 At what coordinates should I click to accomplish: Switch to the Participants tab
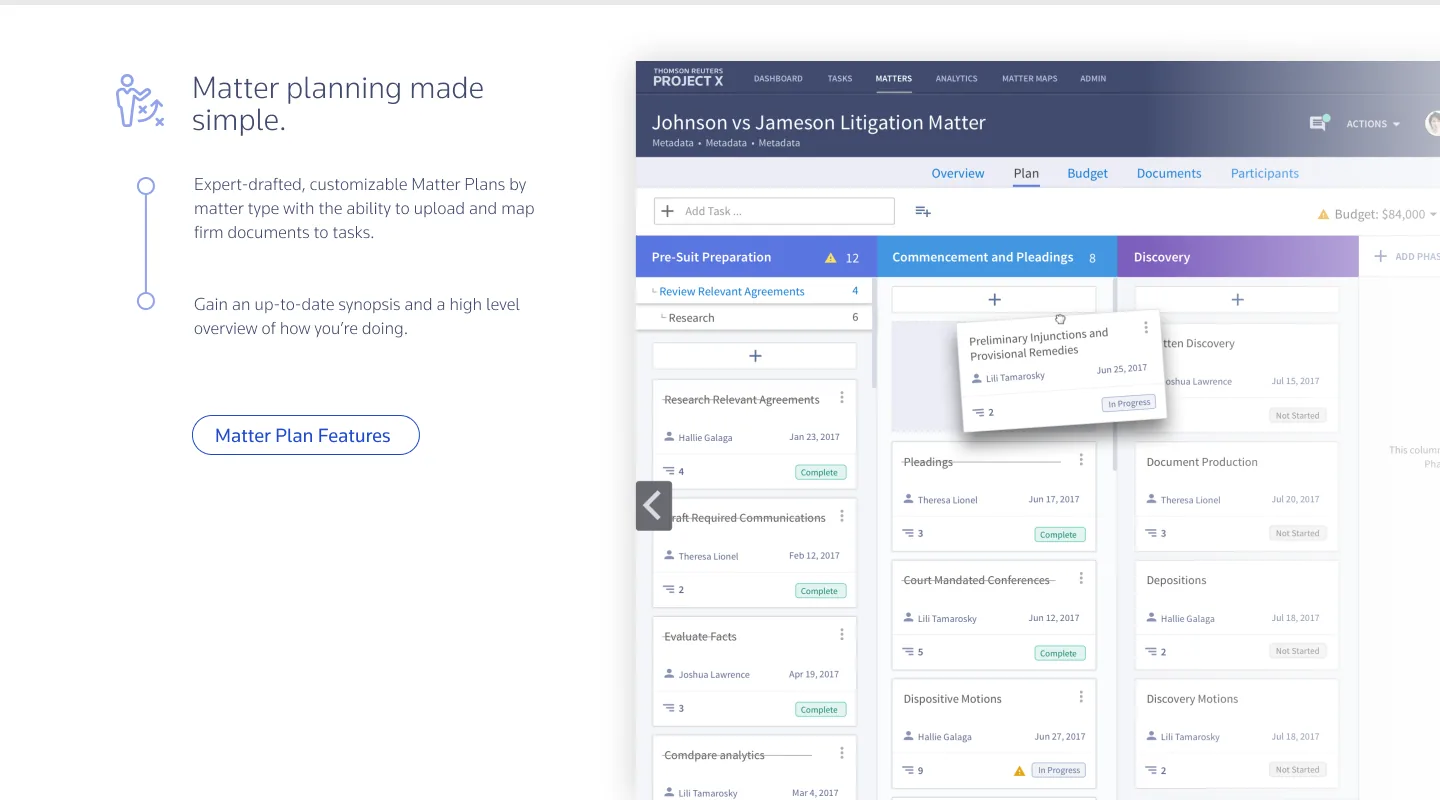[x=1265, y=173]
